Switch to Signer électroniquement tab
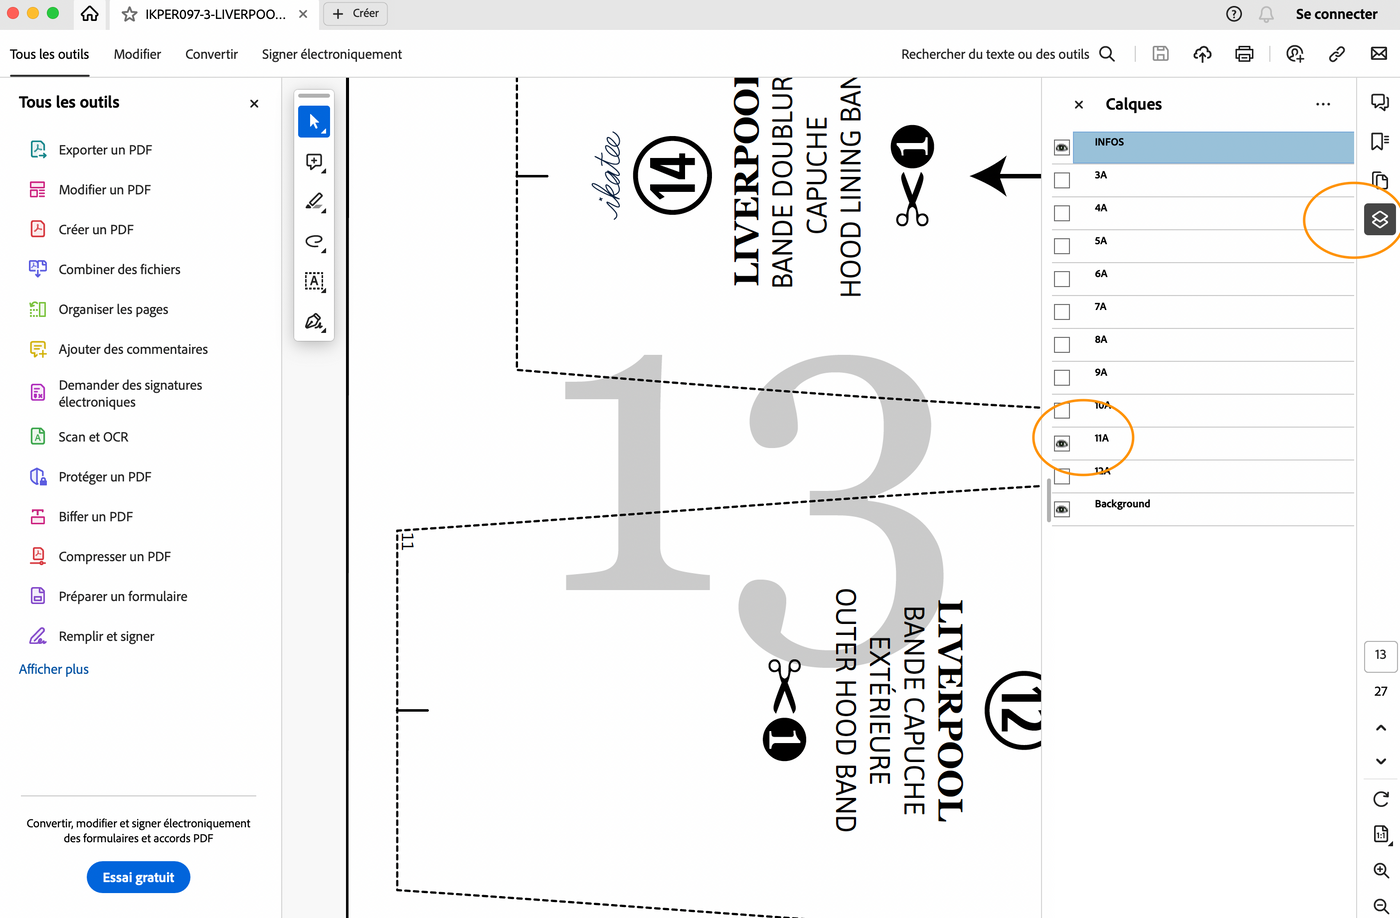The image size is (1400, 918). pyautogui.click(x=332, y=54)
